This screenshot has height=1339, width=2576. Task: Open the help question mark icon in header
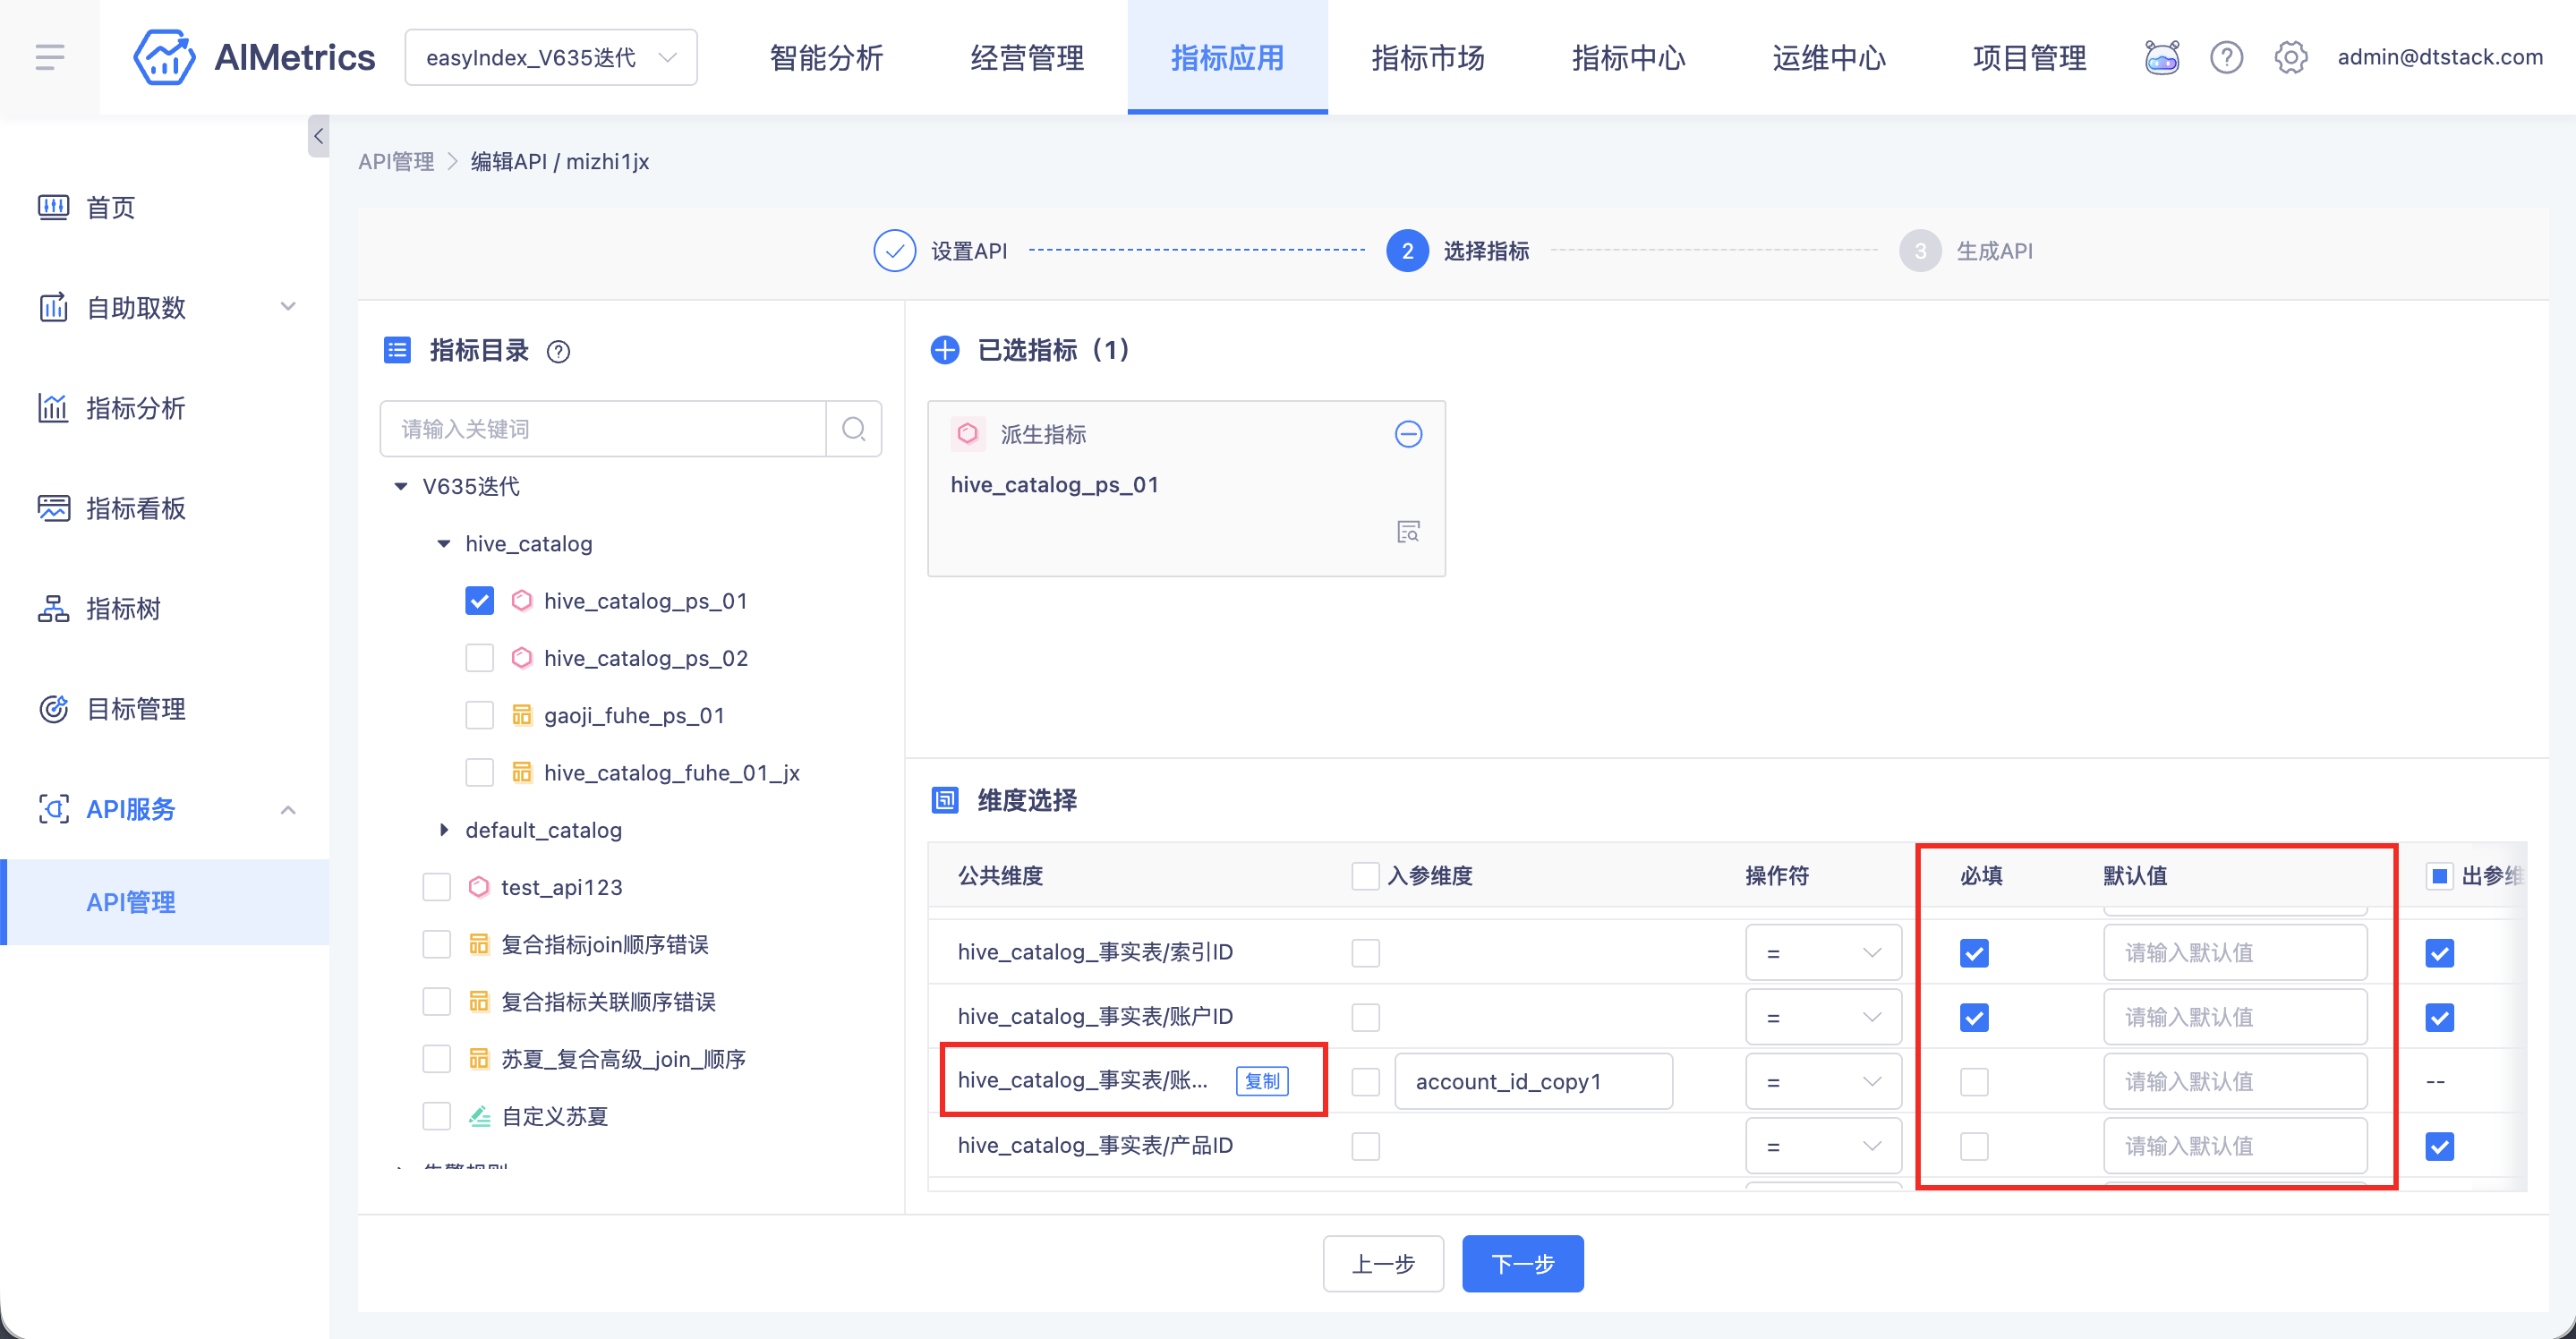tap(2226, 57)
